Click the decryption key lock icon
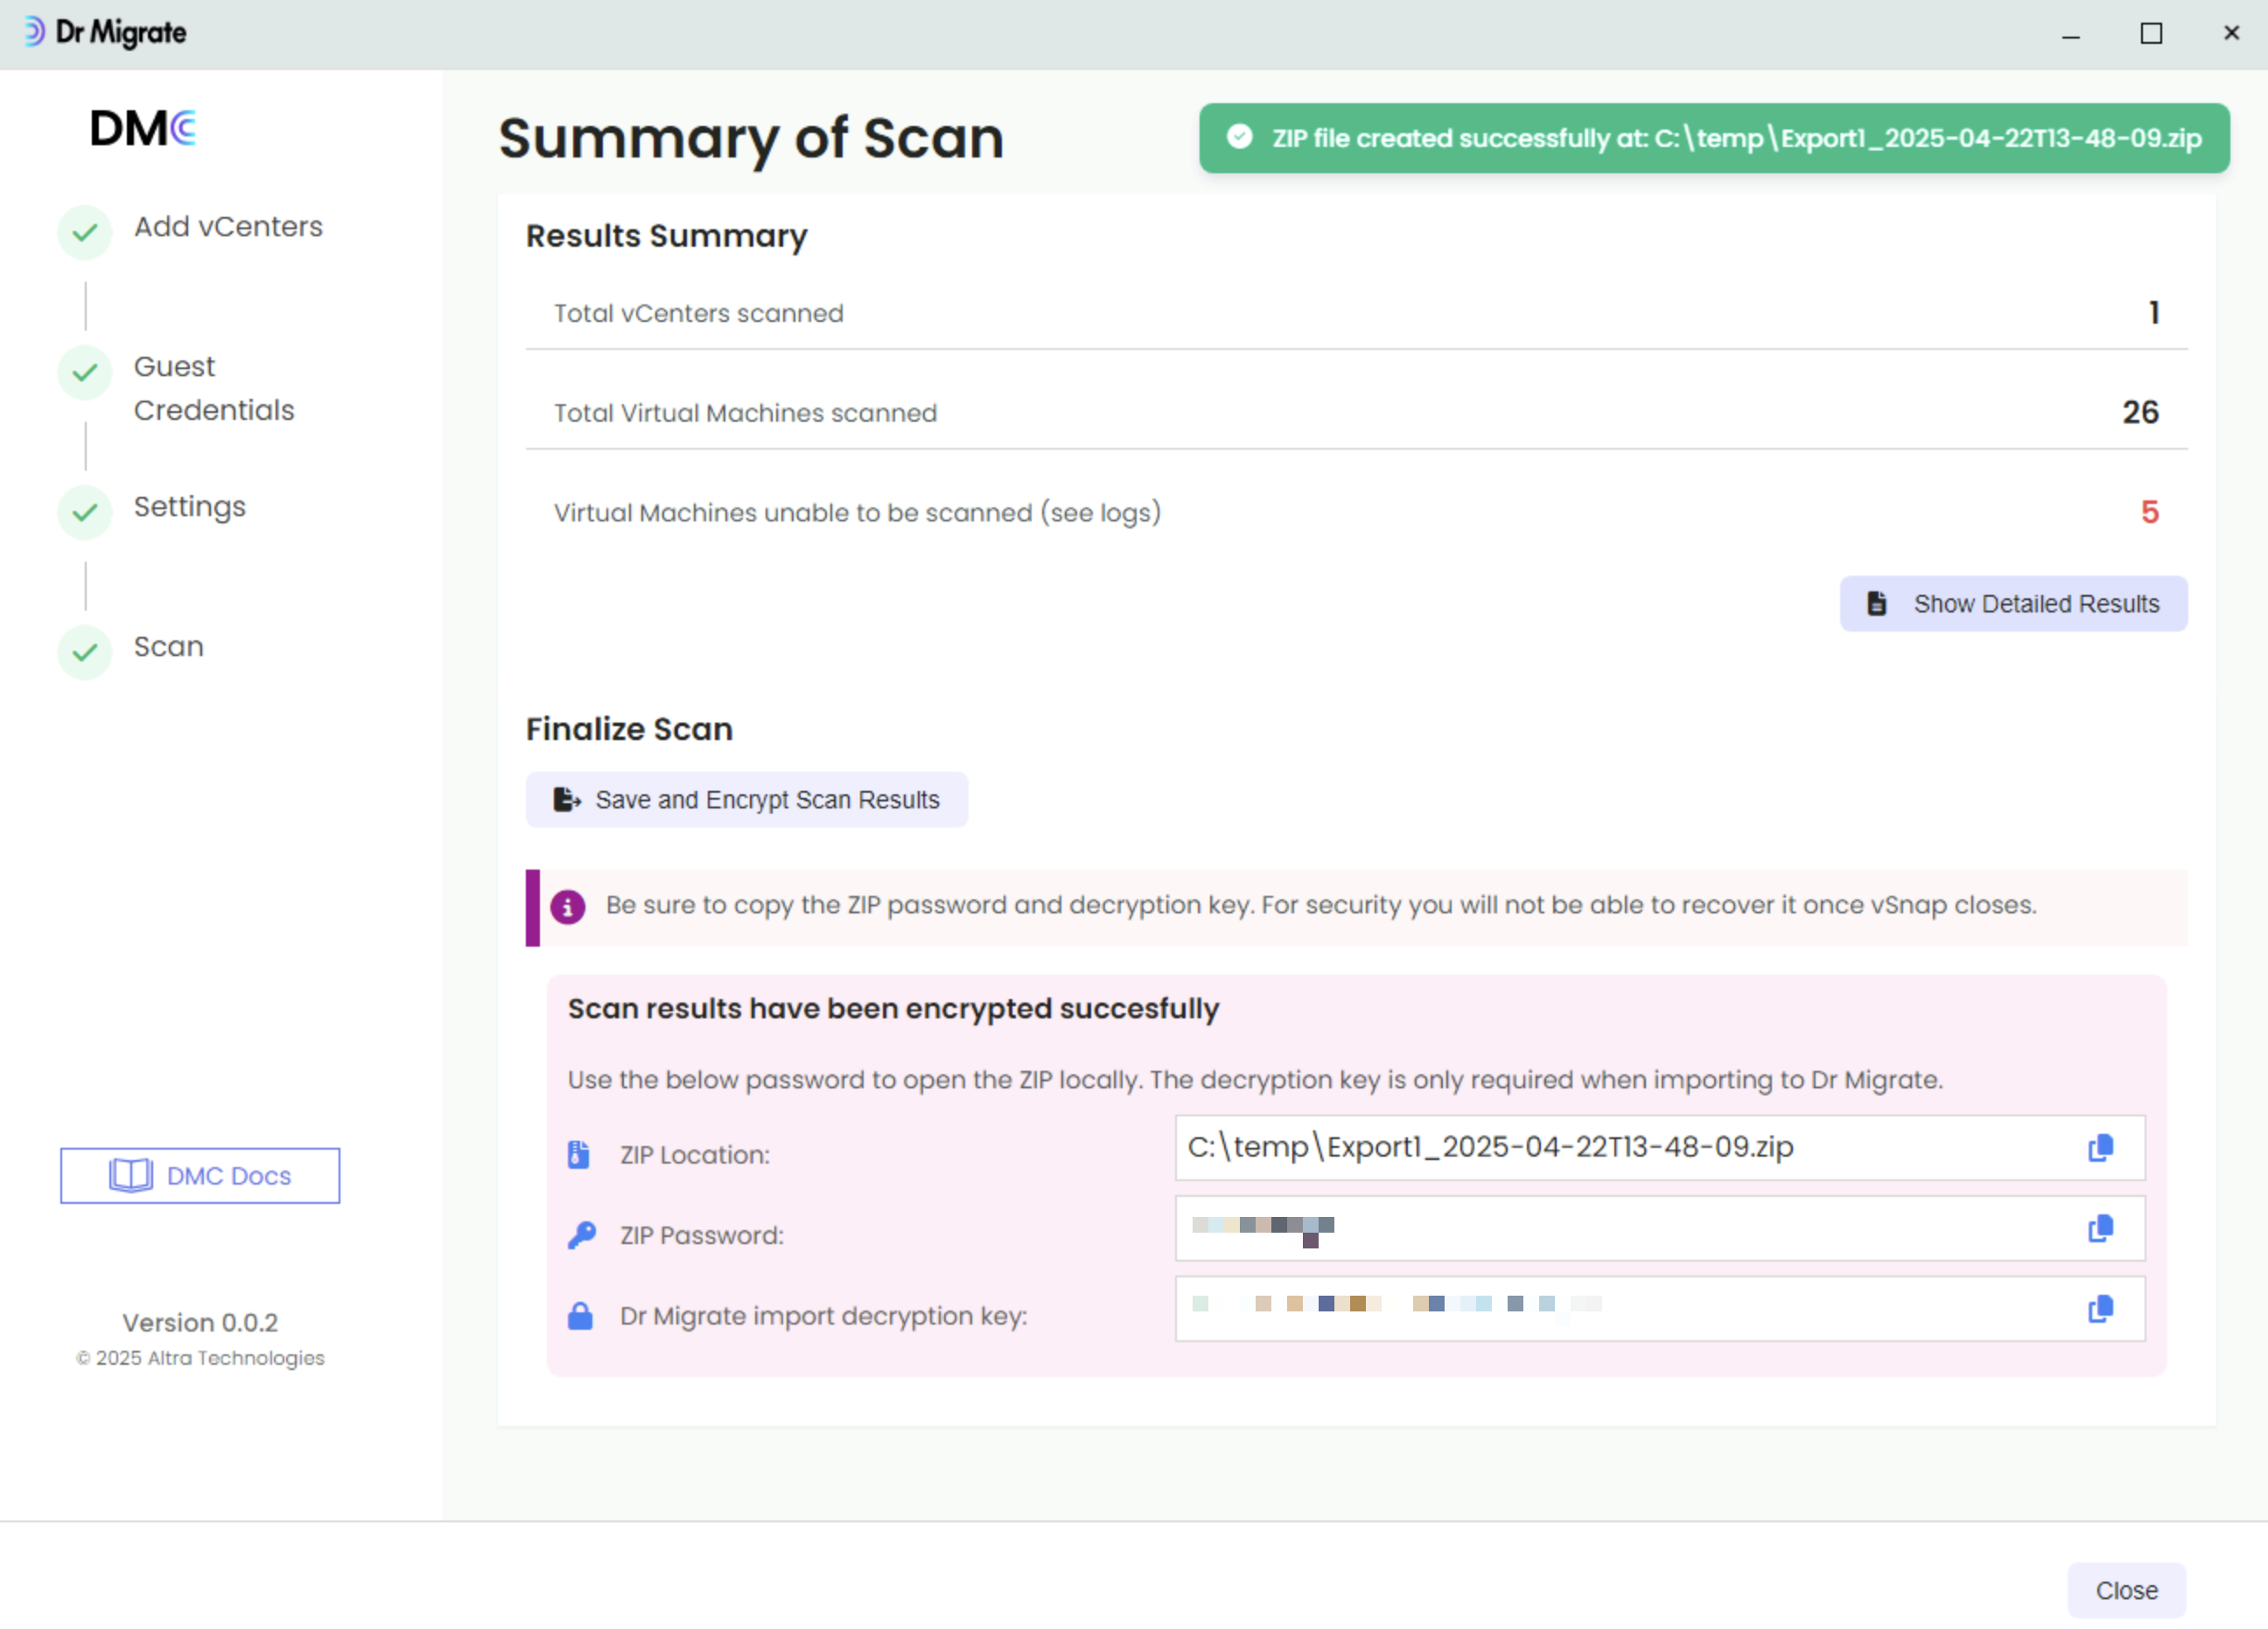 pyautogui.click(x=580, y=1316)
